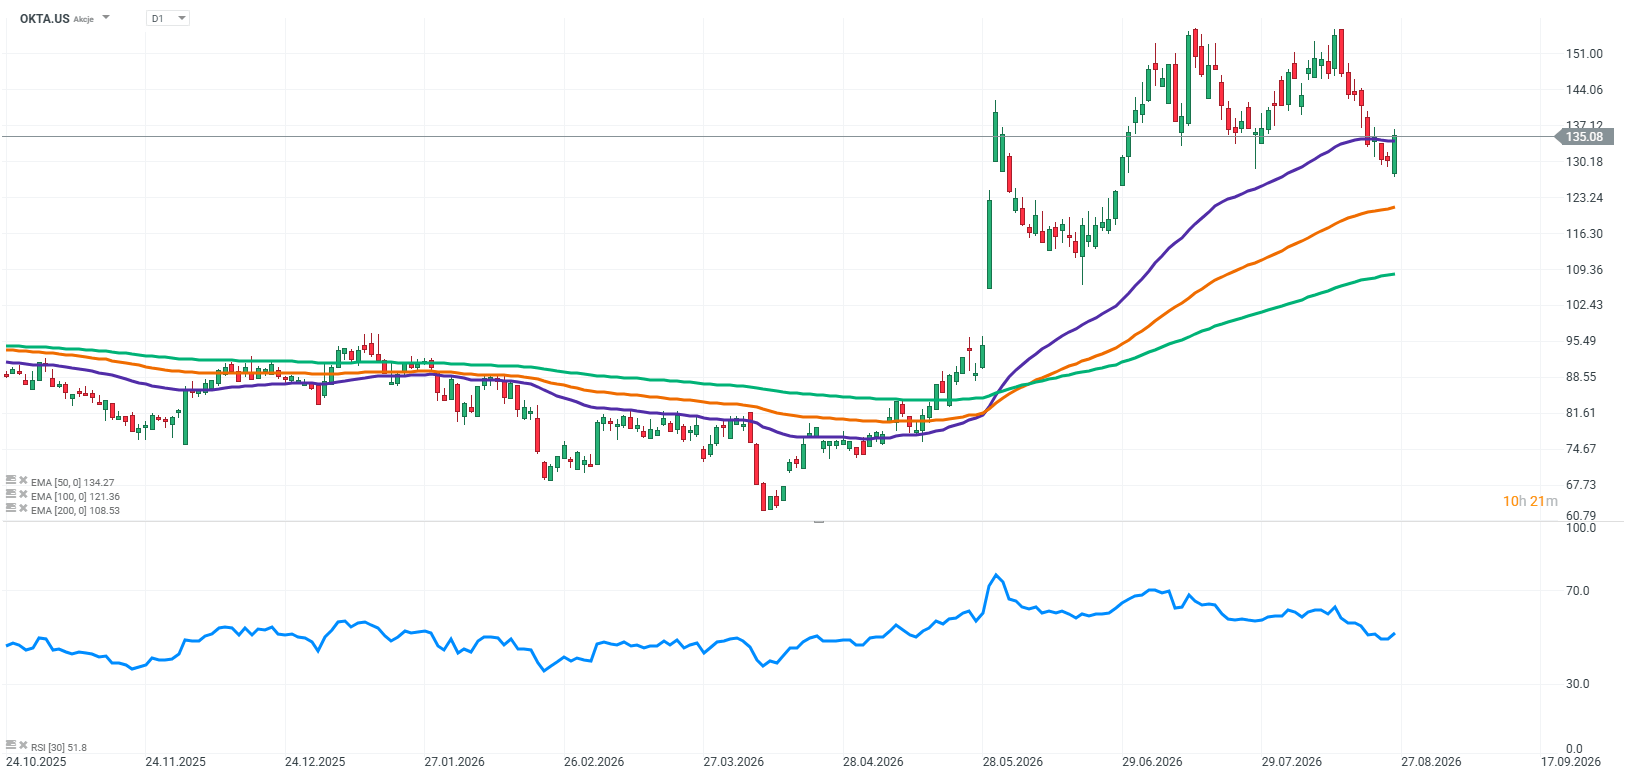1626x779 pixels.
Task: Open settings icon for EMA 50 indicator
Action: [x=11, y=481]
